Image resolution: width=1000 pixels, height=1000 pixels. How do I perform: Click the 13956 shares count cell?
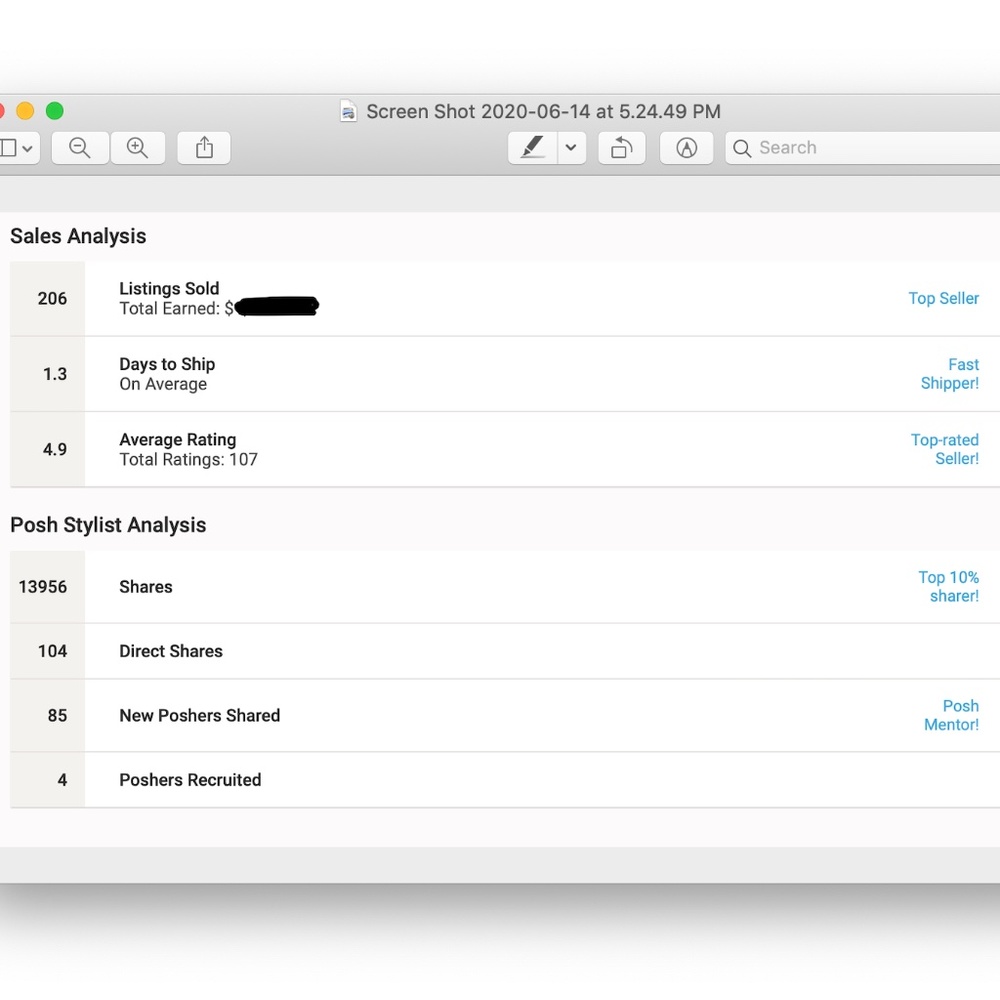click(x=43, y=587)
